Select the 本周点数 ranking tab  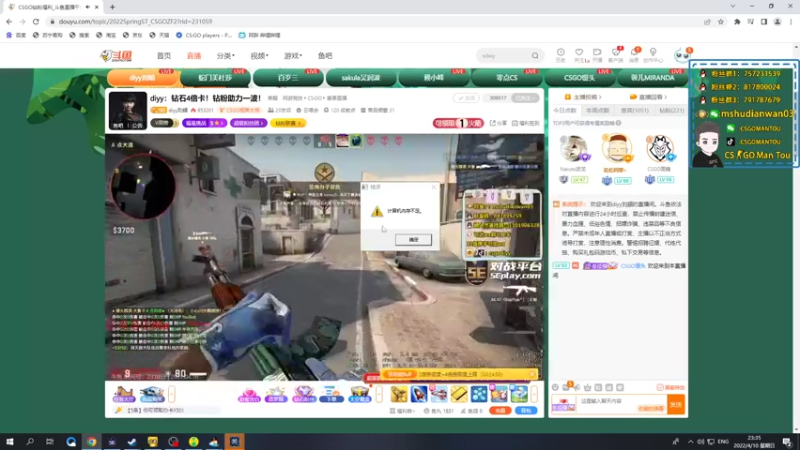tap(598, 110)
